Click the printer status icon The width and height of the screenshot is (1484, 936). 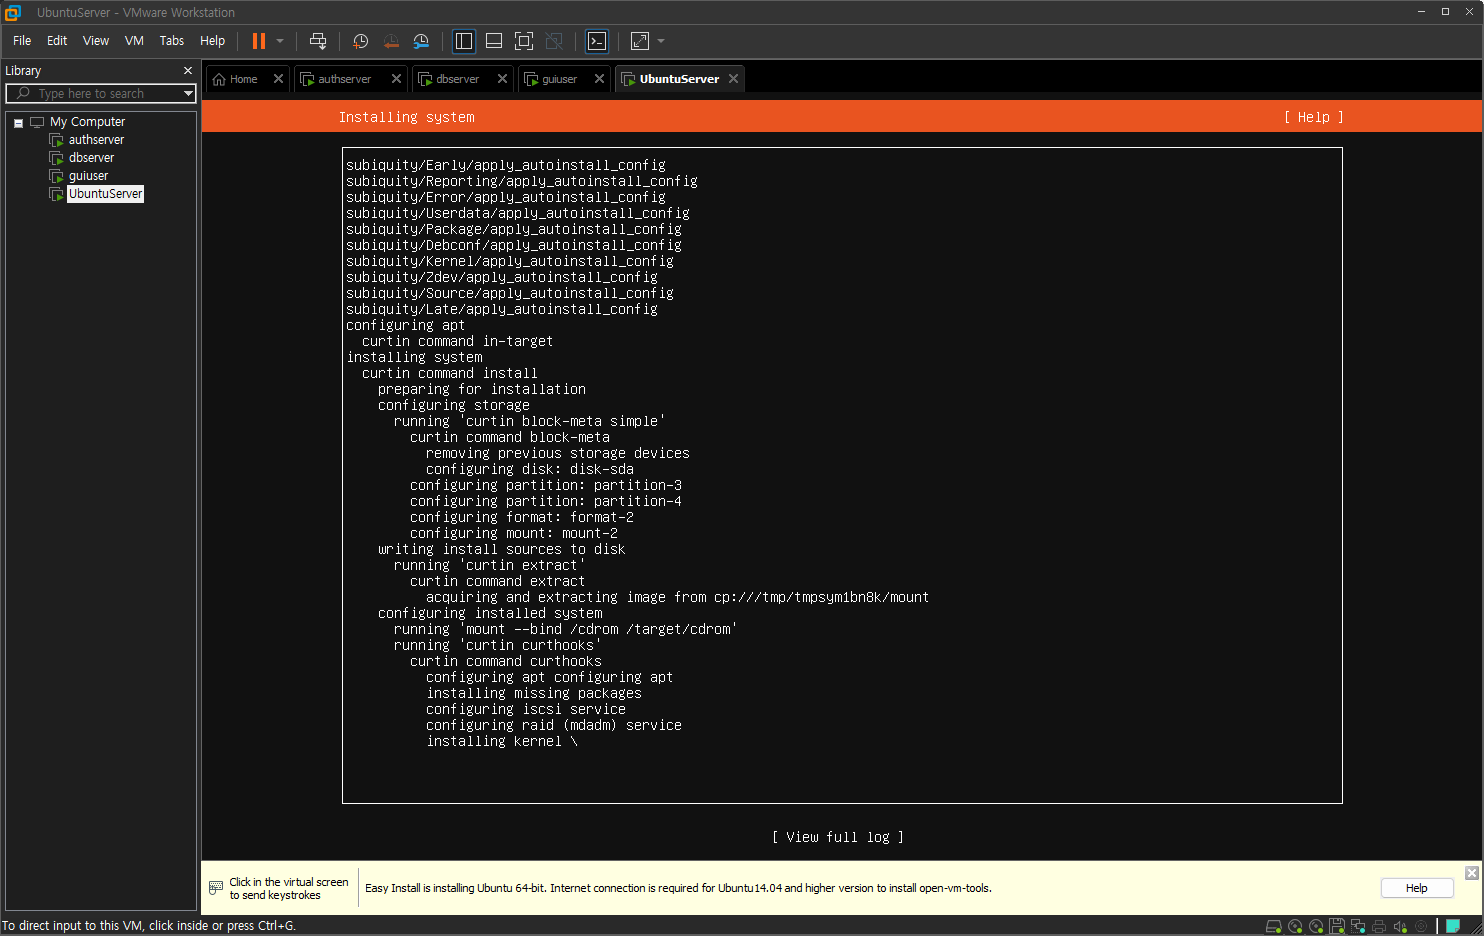pyautogui.click(x=1379, y=926)
